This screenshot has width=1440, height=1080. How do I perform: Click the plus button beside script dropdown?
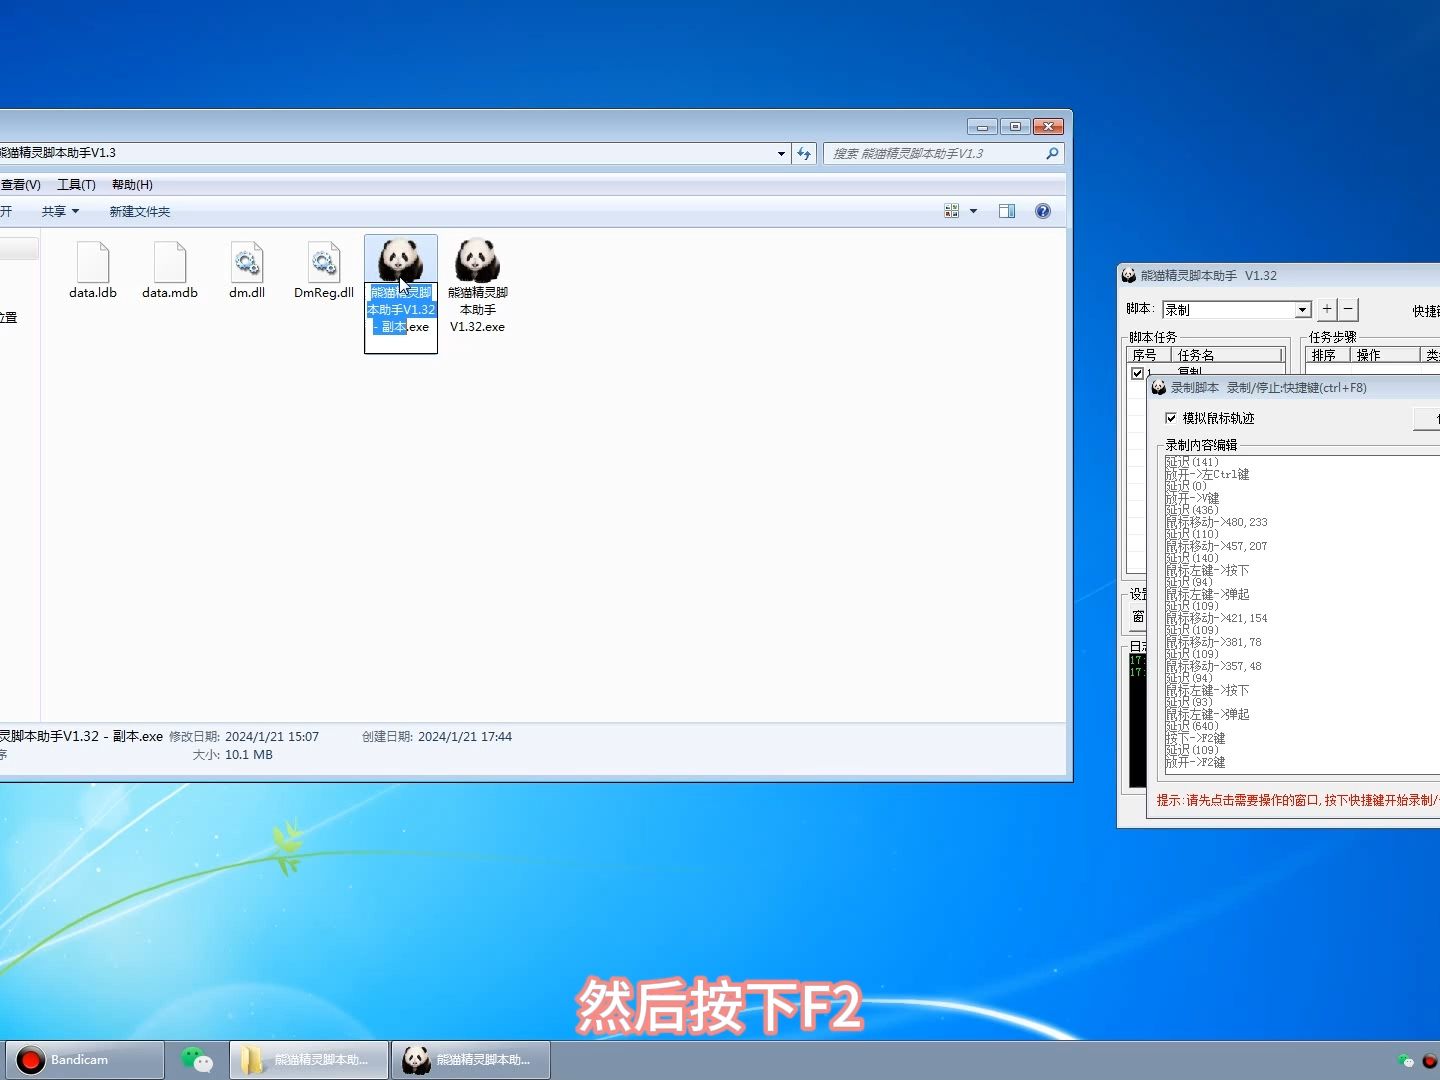coord(1327,309)
